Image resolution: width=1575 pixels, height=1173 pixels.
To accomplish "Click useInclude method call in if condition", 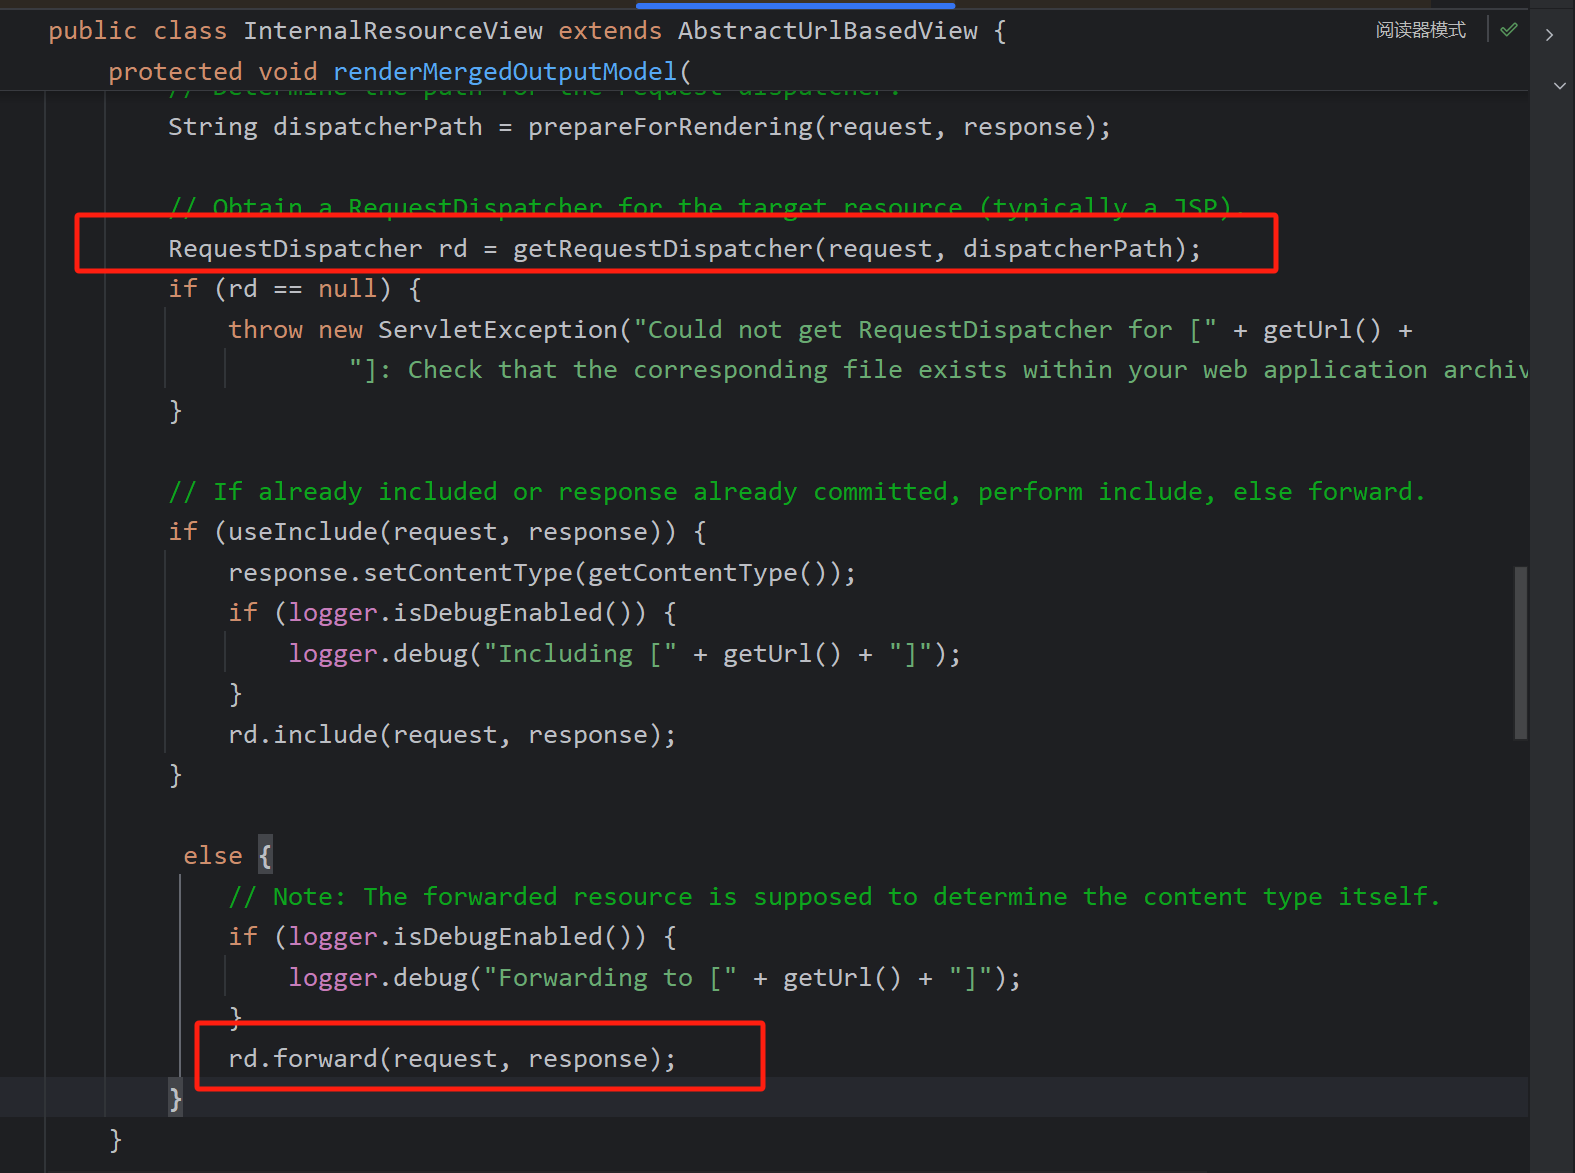I will point(302,532).
